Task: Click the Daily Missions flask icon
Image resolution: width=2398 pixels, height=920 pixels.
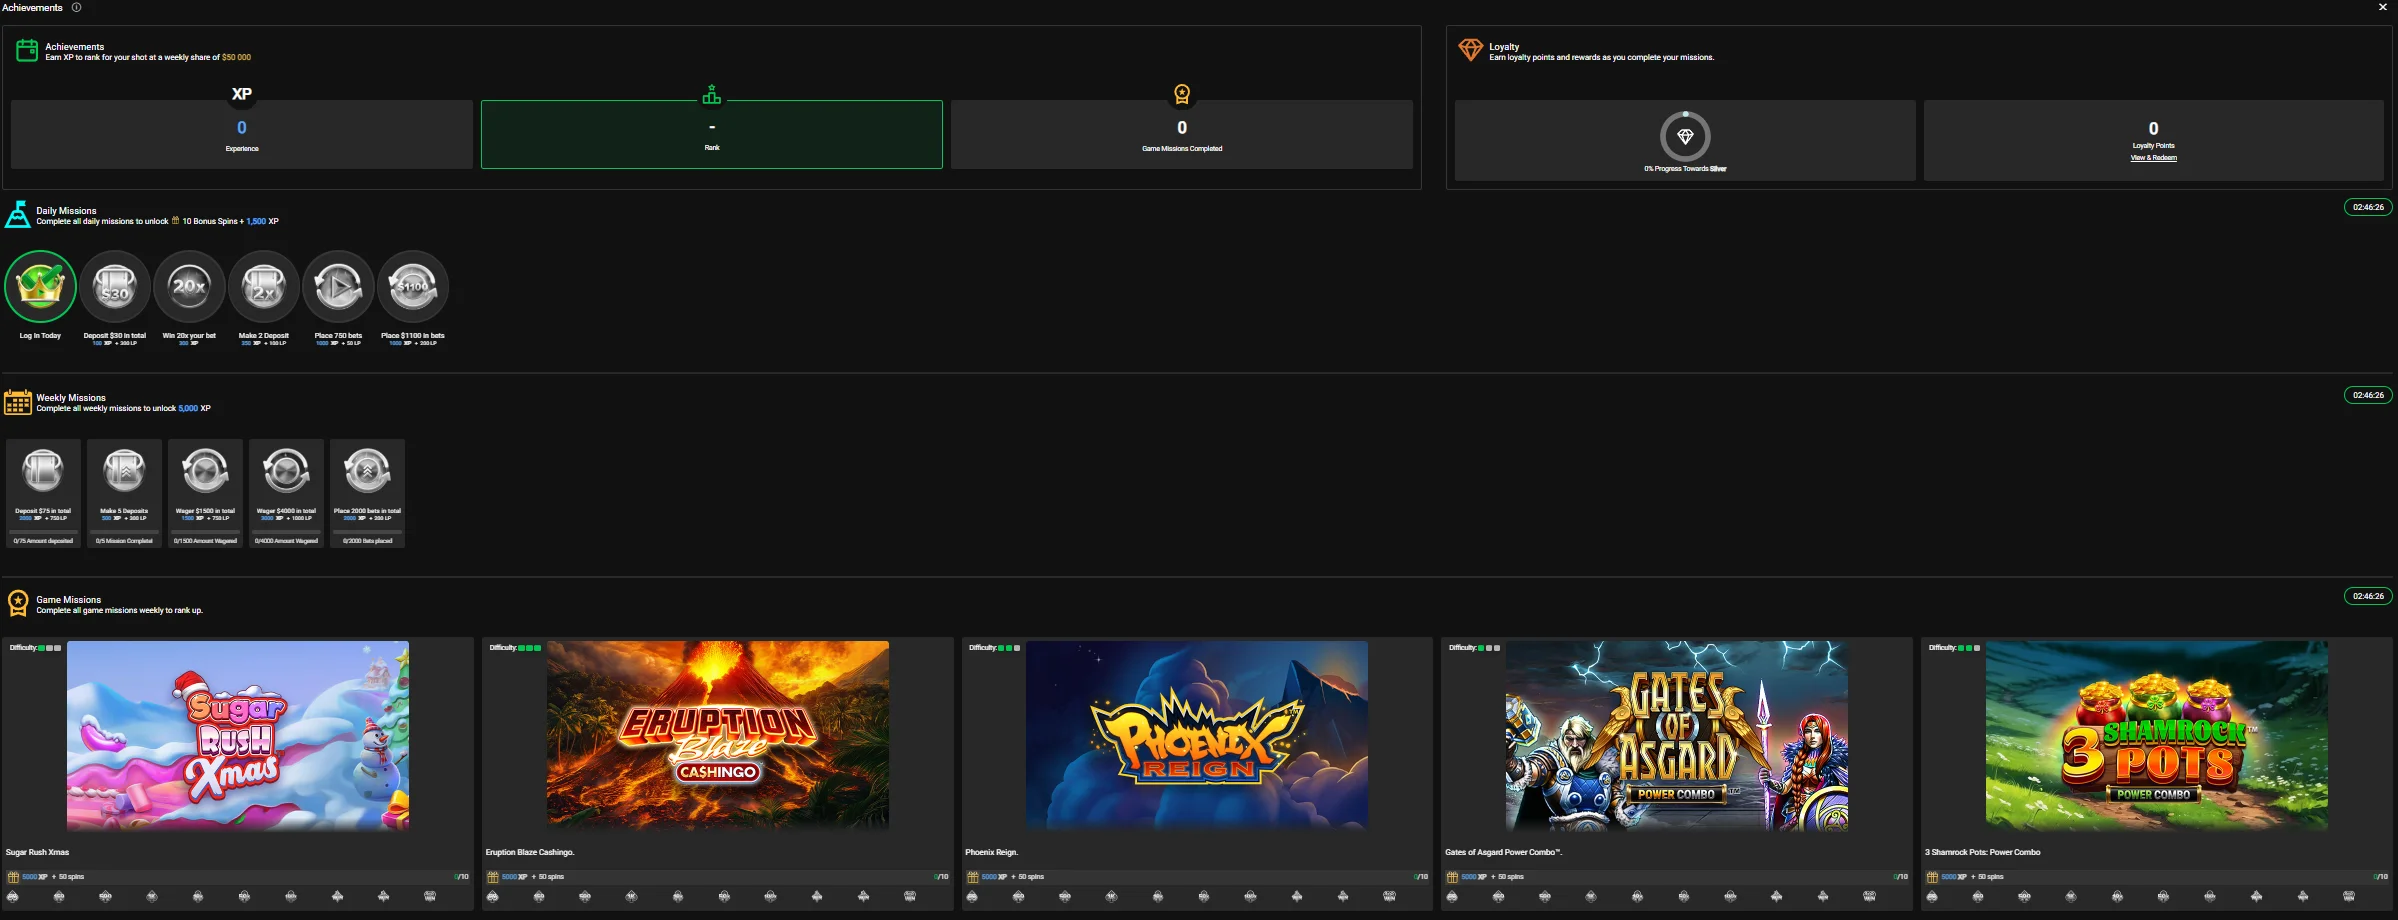Action: [17, 215]
